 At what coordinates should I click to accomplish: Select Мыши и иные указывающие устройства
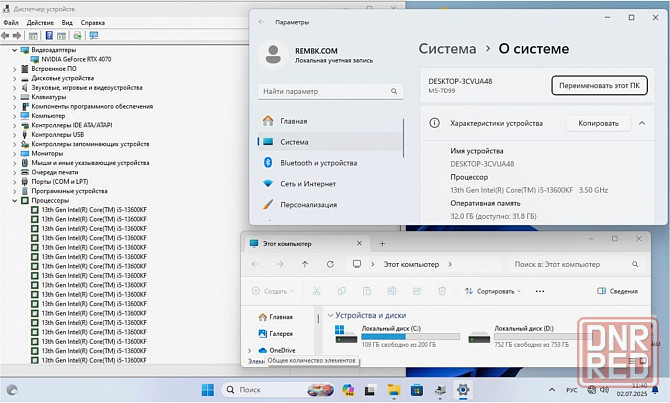(x=90, y=163)
